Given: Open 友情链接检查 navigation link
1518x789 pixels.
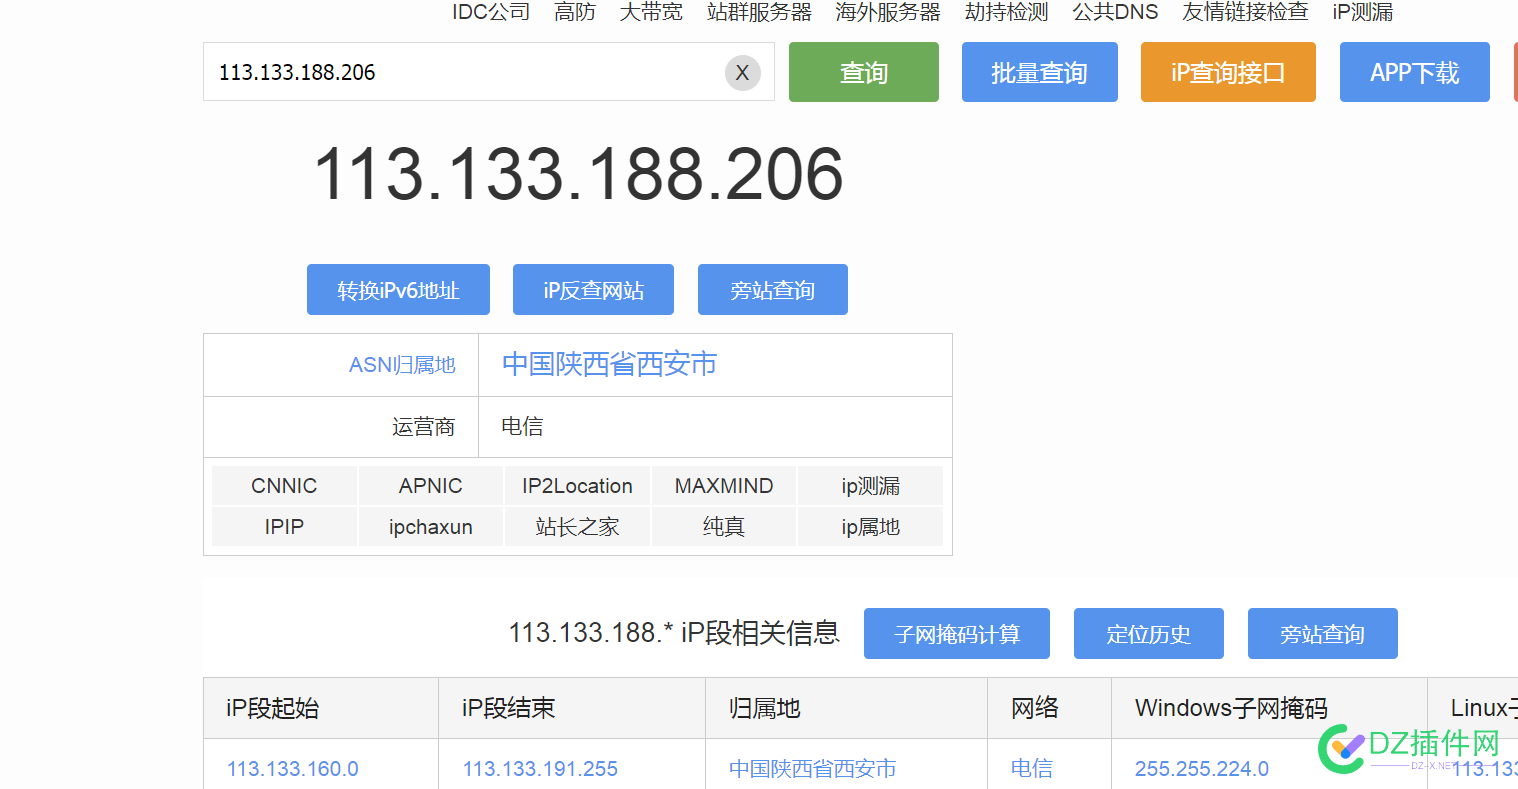Looking at the screenshot, I should tap(1245, 12).
